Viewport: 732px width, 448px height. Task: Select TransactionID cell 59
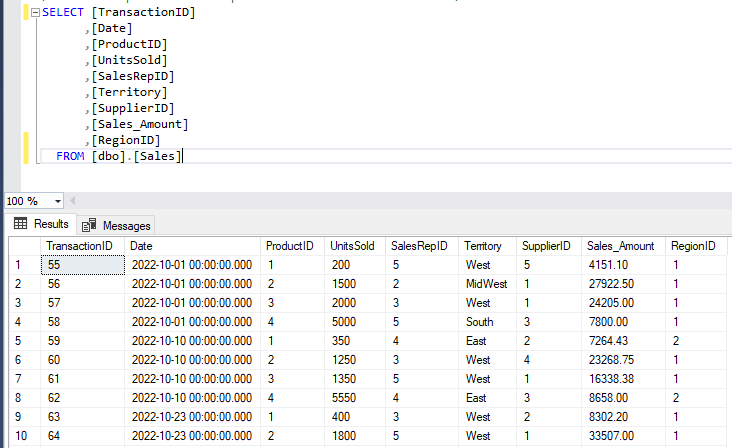click(x=83, y=341)
